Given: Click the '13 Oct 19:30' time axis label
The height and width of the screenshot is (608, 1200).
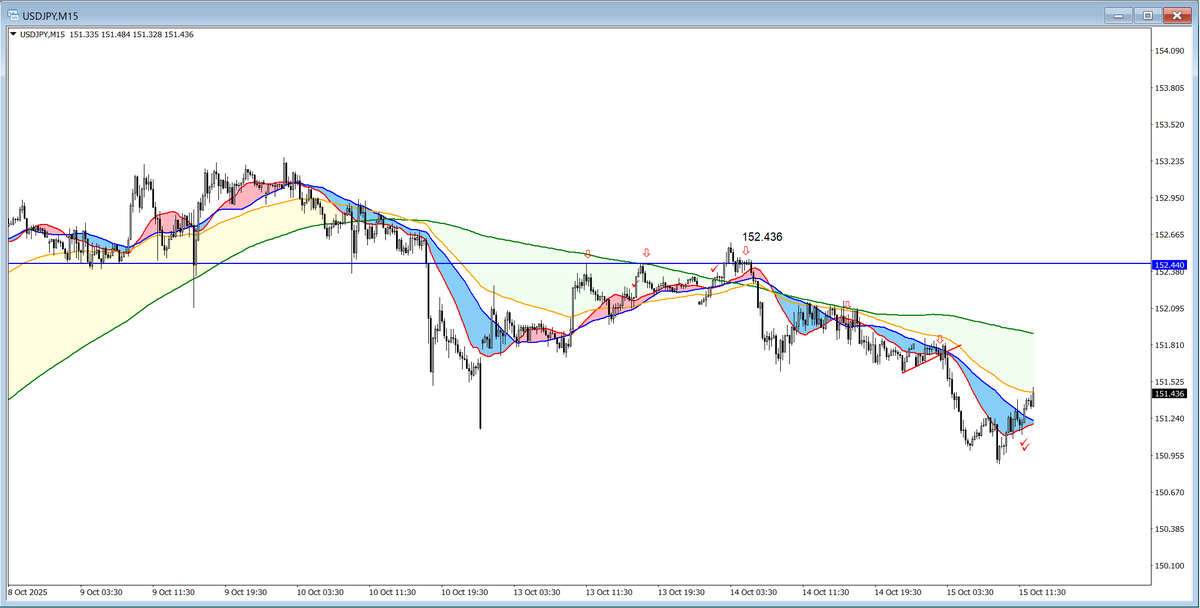Looking at the screenshot, I should (x=679, y=592).
